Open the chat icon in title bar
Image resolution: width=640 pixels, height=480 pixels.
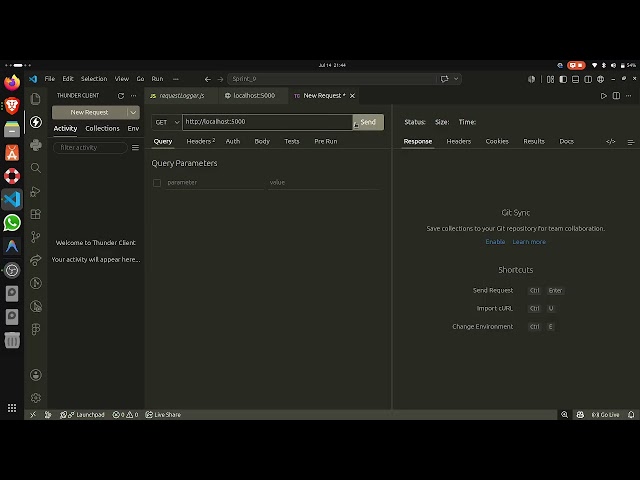444,79
